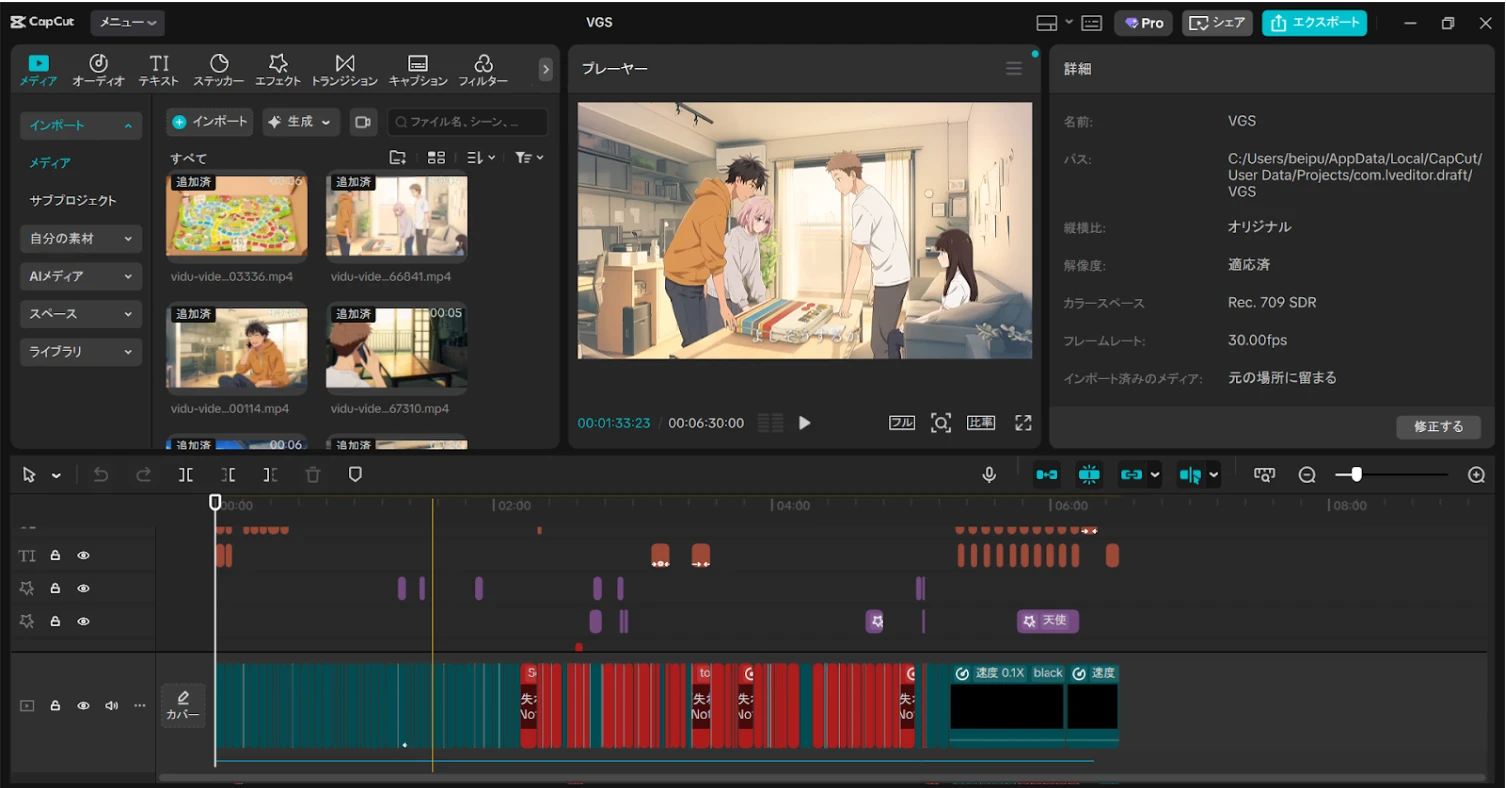Open the player panel menu icon
This screenshot has height=788, width=1506.
[x=1014, y=69]
